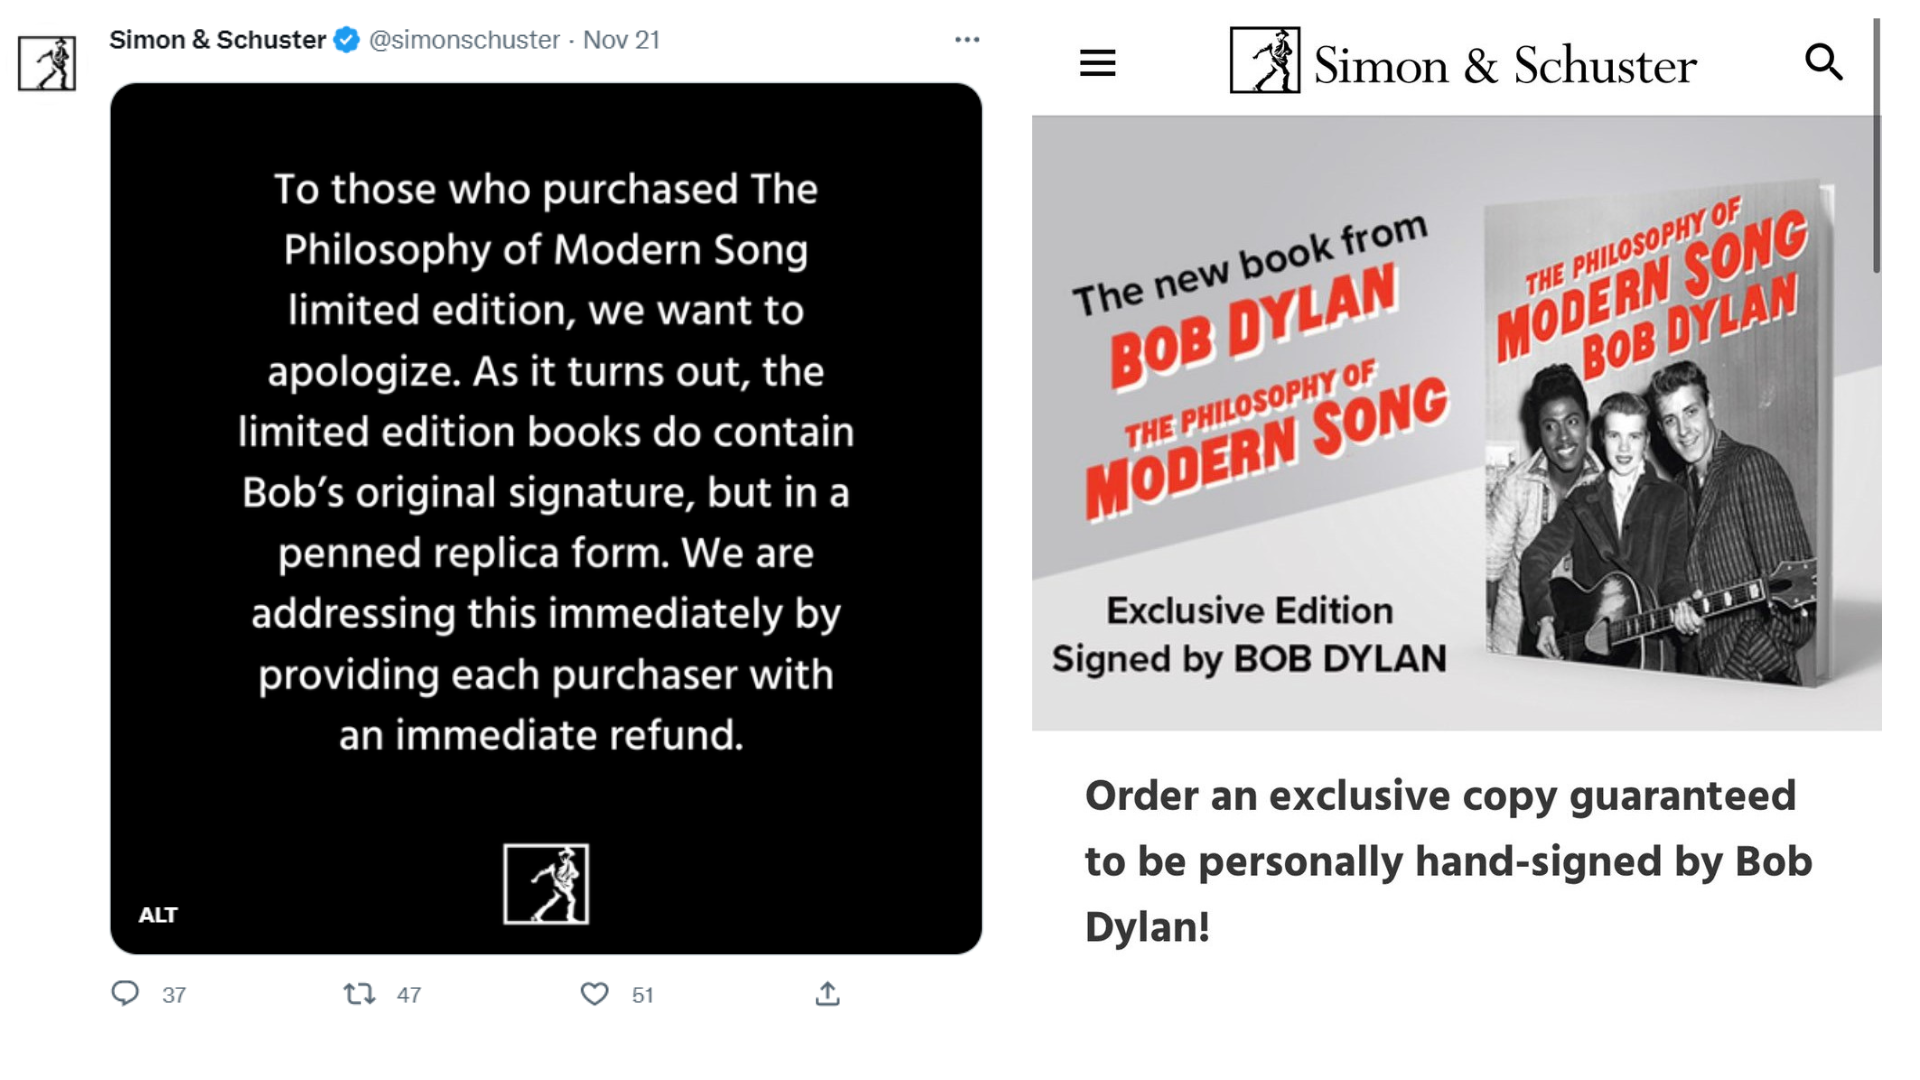This screenshot has height=1080, width=1920.
Task: Click the webpage vertical scrollbar thumb
Action: (1876, 145)
